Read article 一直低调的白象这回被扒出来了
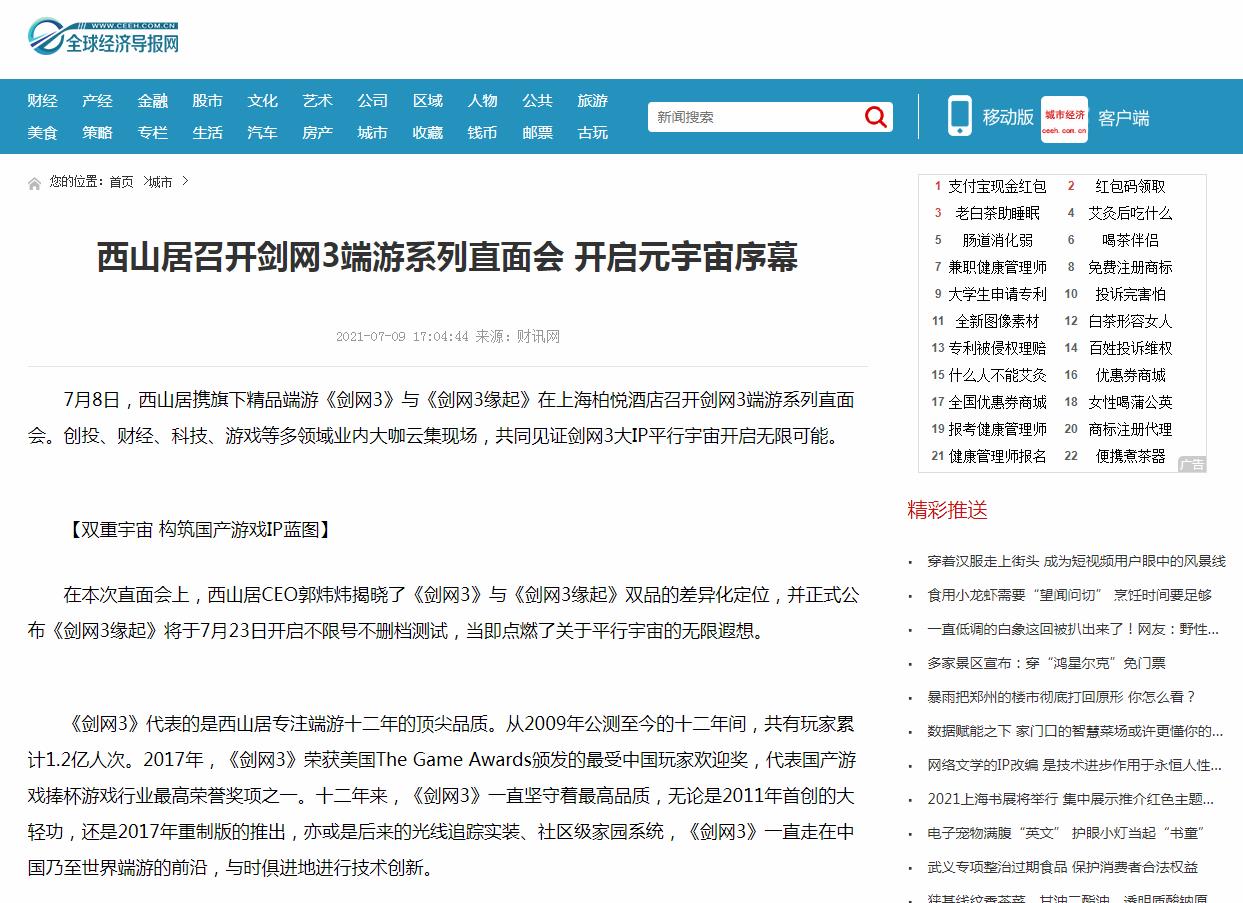 click(1073, 629)
